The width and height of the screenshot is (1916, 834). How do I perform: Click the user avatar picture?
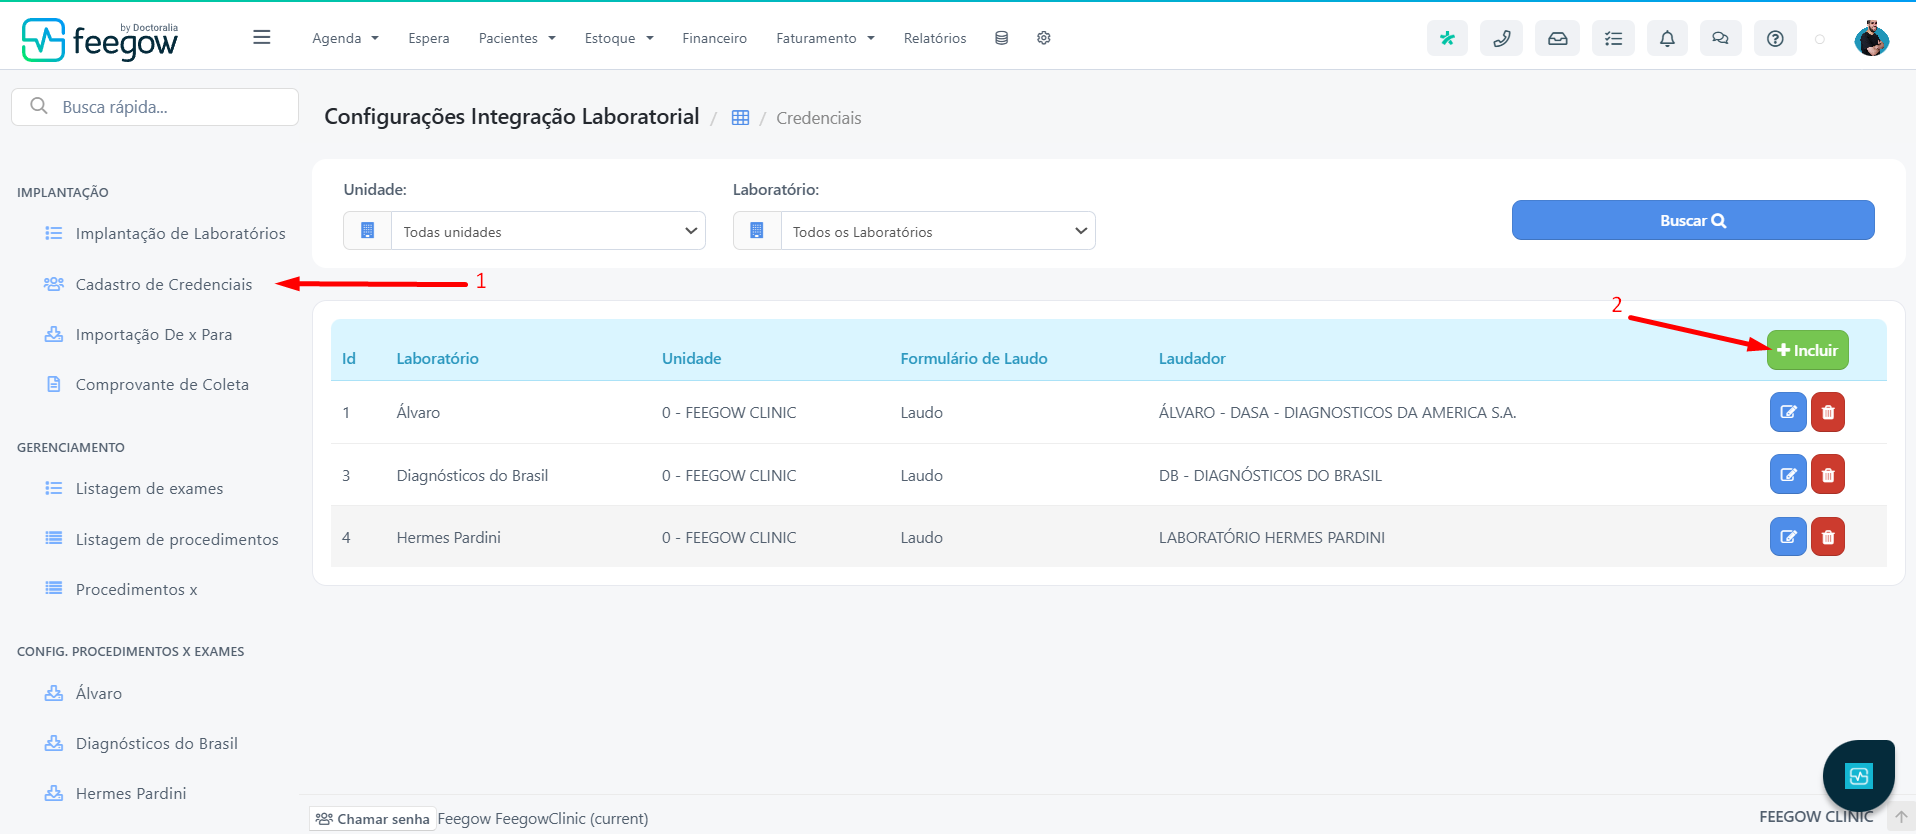pyautogui.click(x=1871, y=39)
